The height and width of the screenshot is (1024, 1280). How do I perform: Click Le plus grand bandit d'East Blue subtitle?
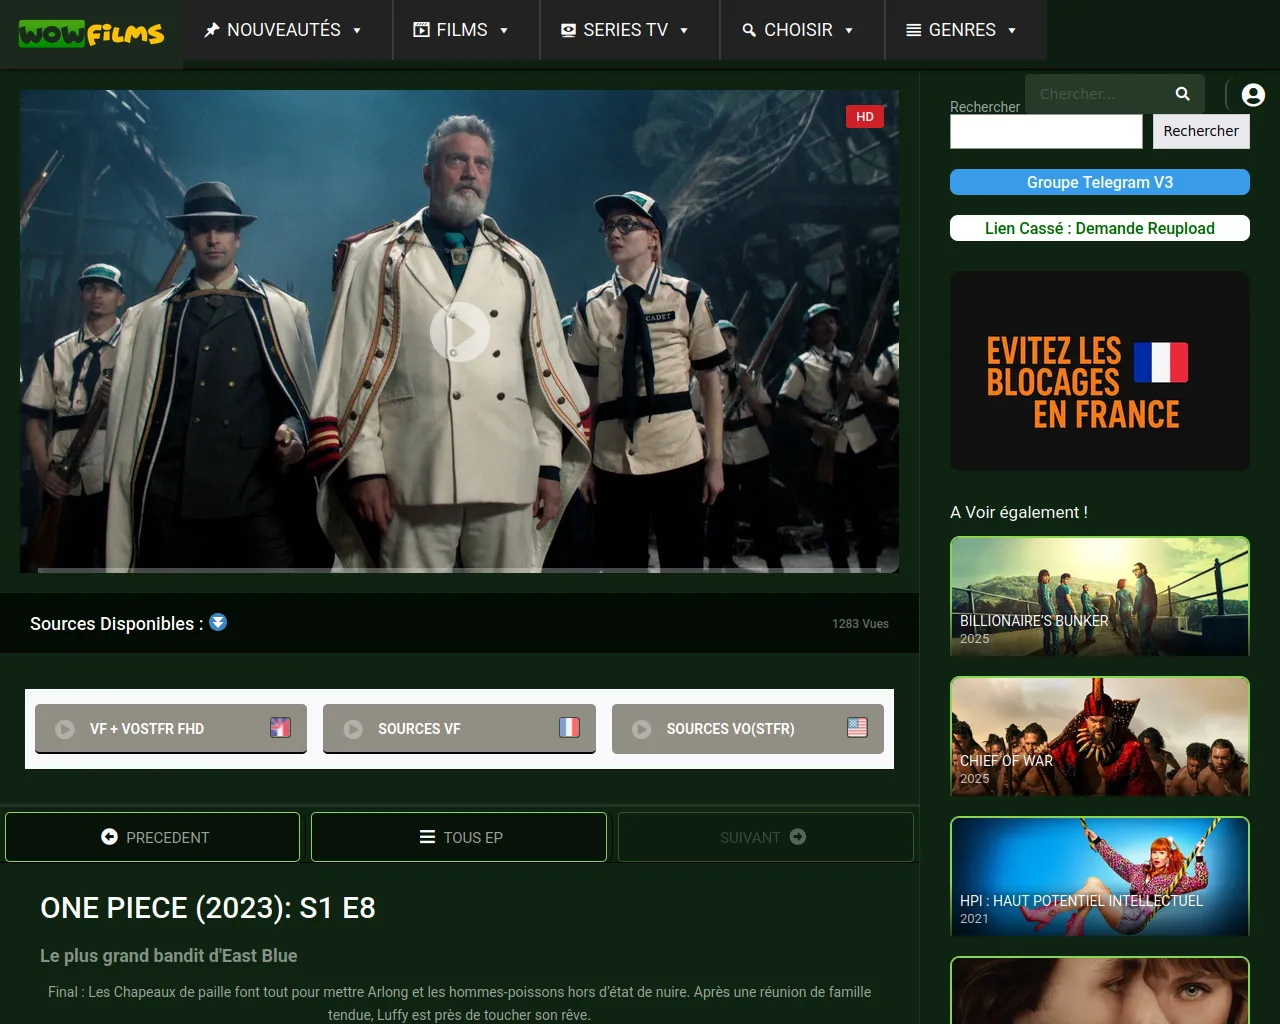(x=169, y=956)
